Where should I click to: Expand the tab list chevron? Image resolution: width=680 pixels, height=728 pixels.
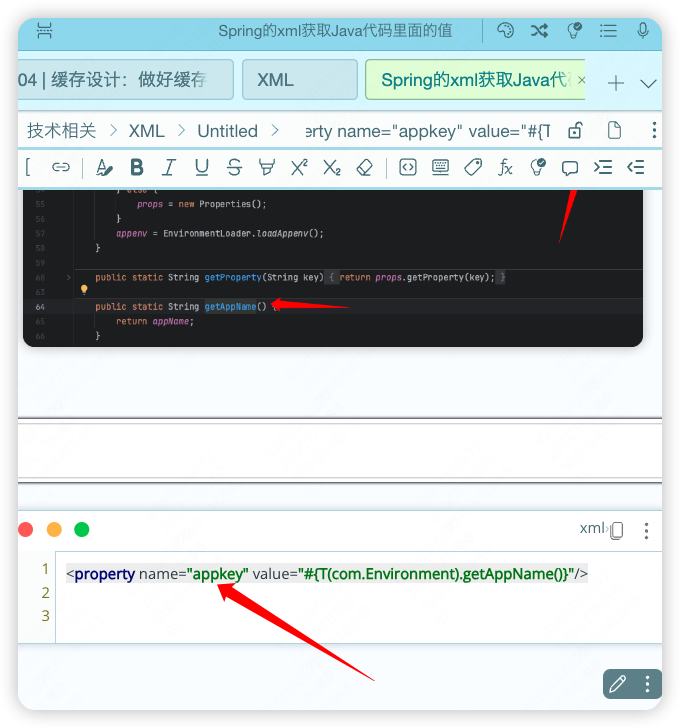[648, 84]
